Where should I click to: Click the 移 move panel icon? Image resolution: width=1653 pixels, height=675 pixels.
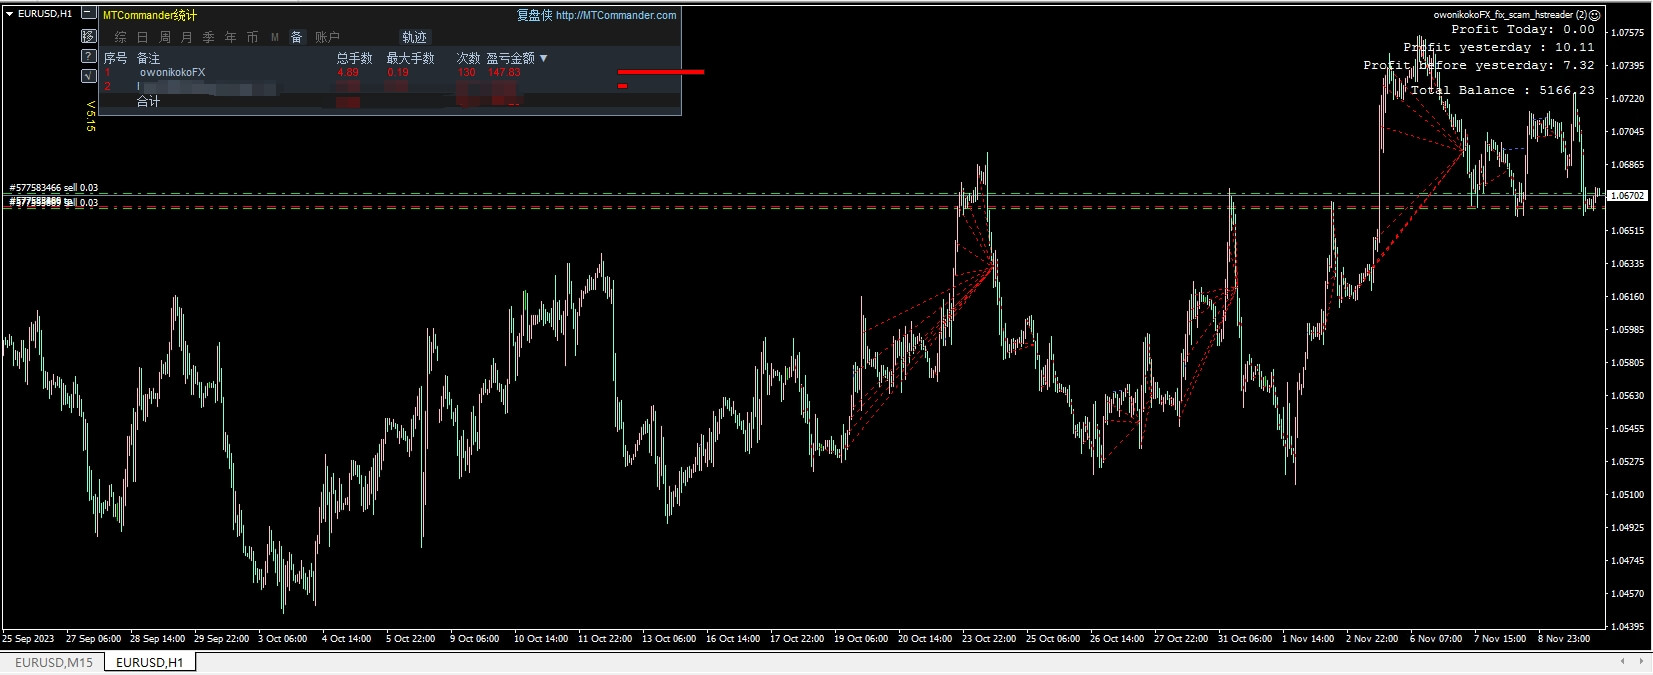click(88, 36)
